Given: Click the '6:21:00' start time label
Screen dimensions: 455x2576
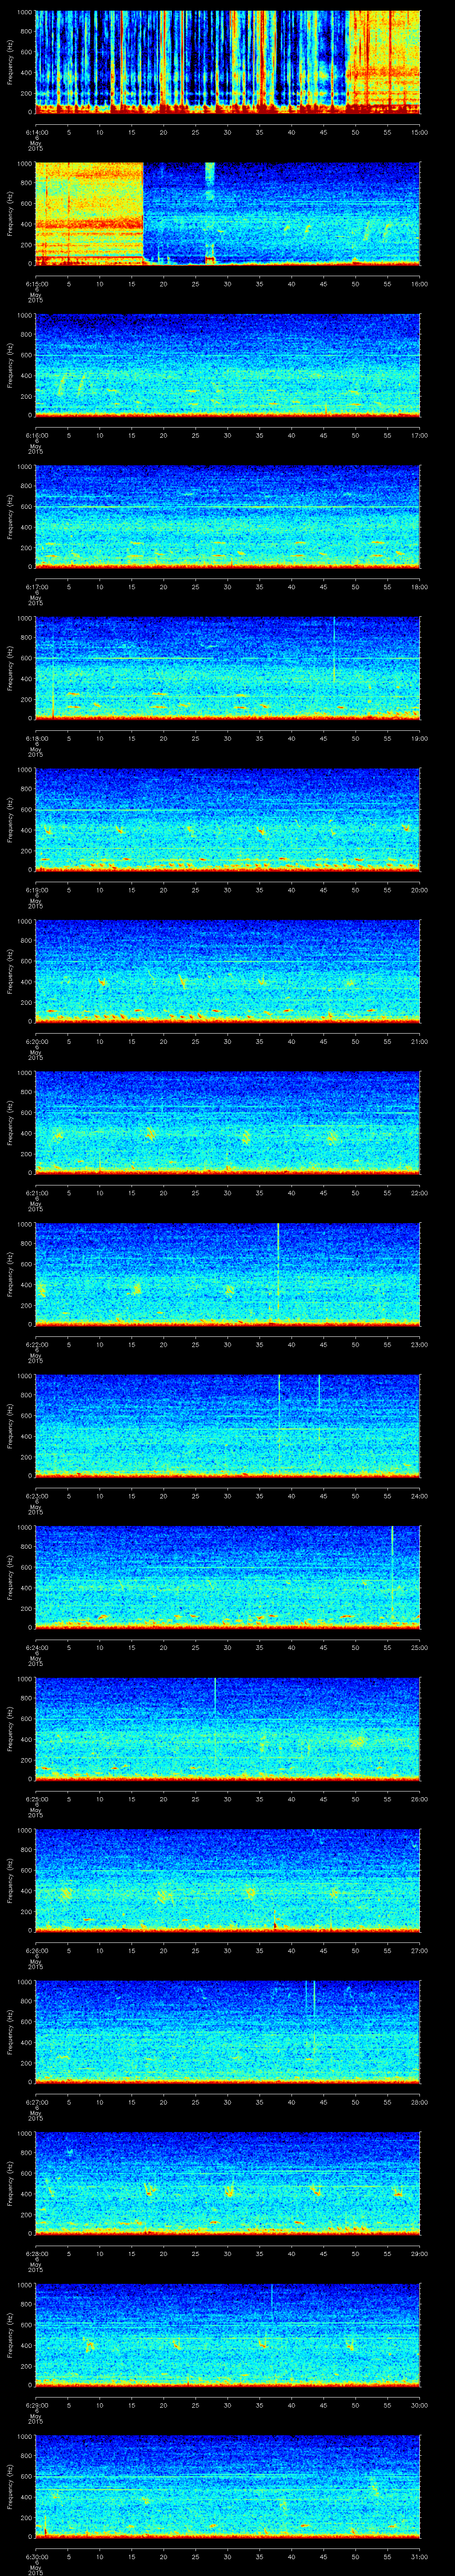Looking at the screenshot, I should point(36,1193).
